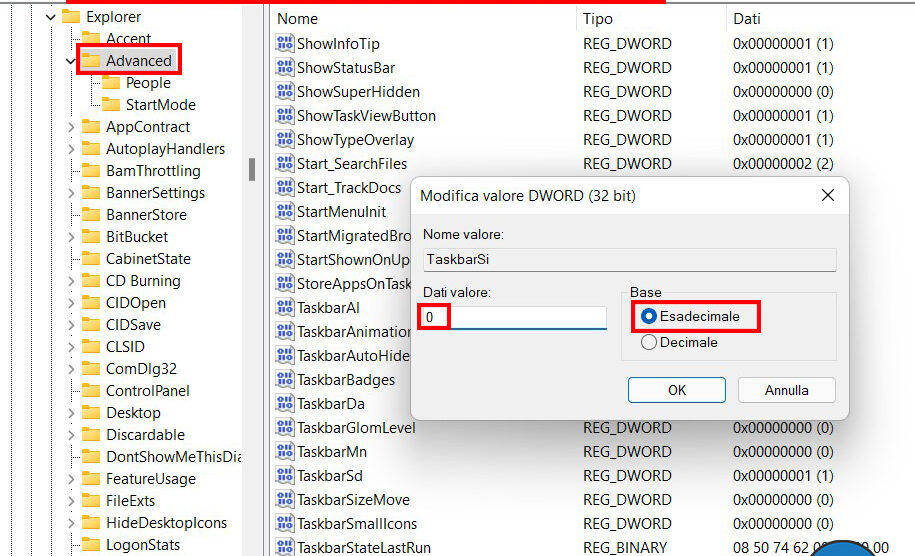Click the BamThrottling folder icon
This screenshot has height=556, width=915.
[90, 170]
